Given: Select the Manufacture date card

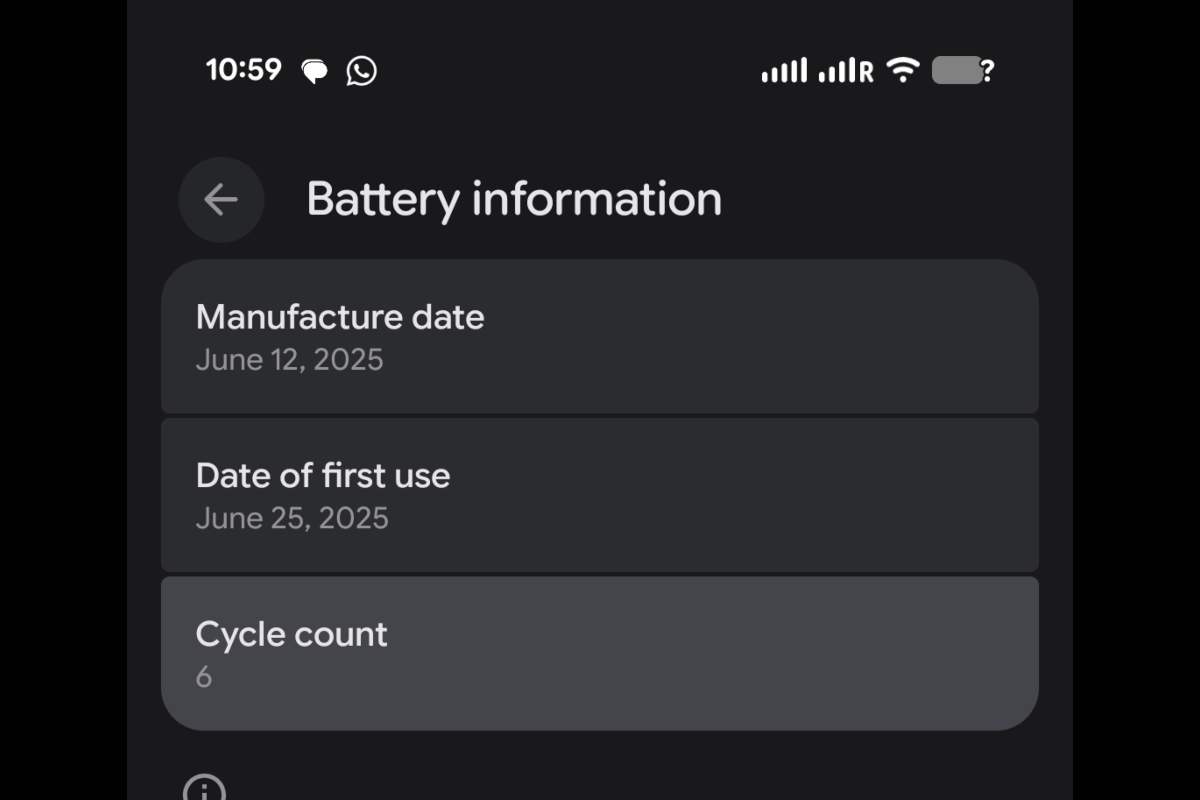Looking at the screenshot, I should pos(600,337).
